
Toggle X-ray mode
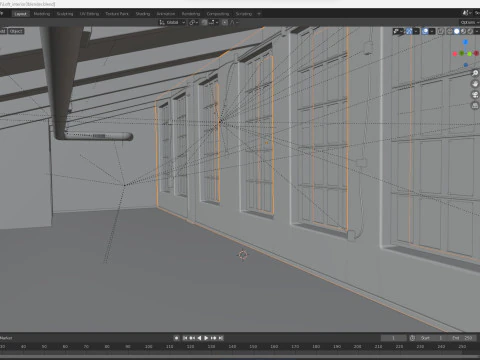pyautogui.click(x=441, y=31)
